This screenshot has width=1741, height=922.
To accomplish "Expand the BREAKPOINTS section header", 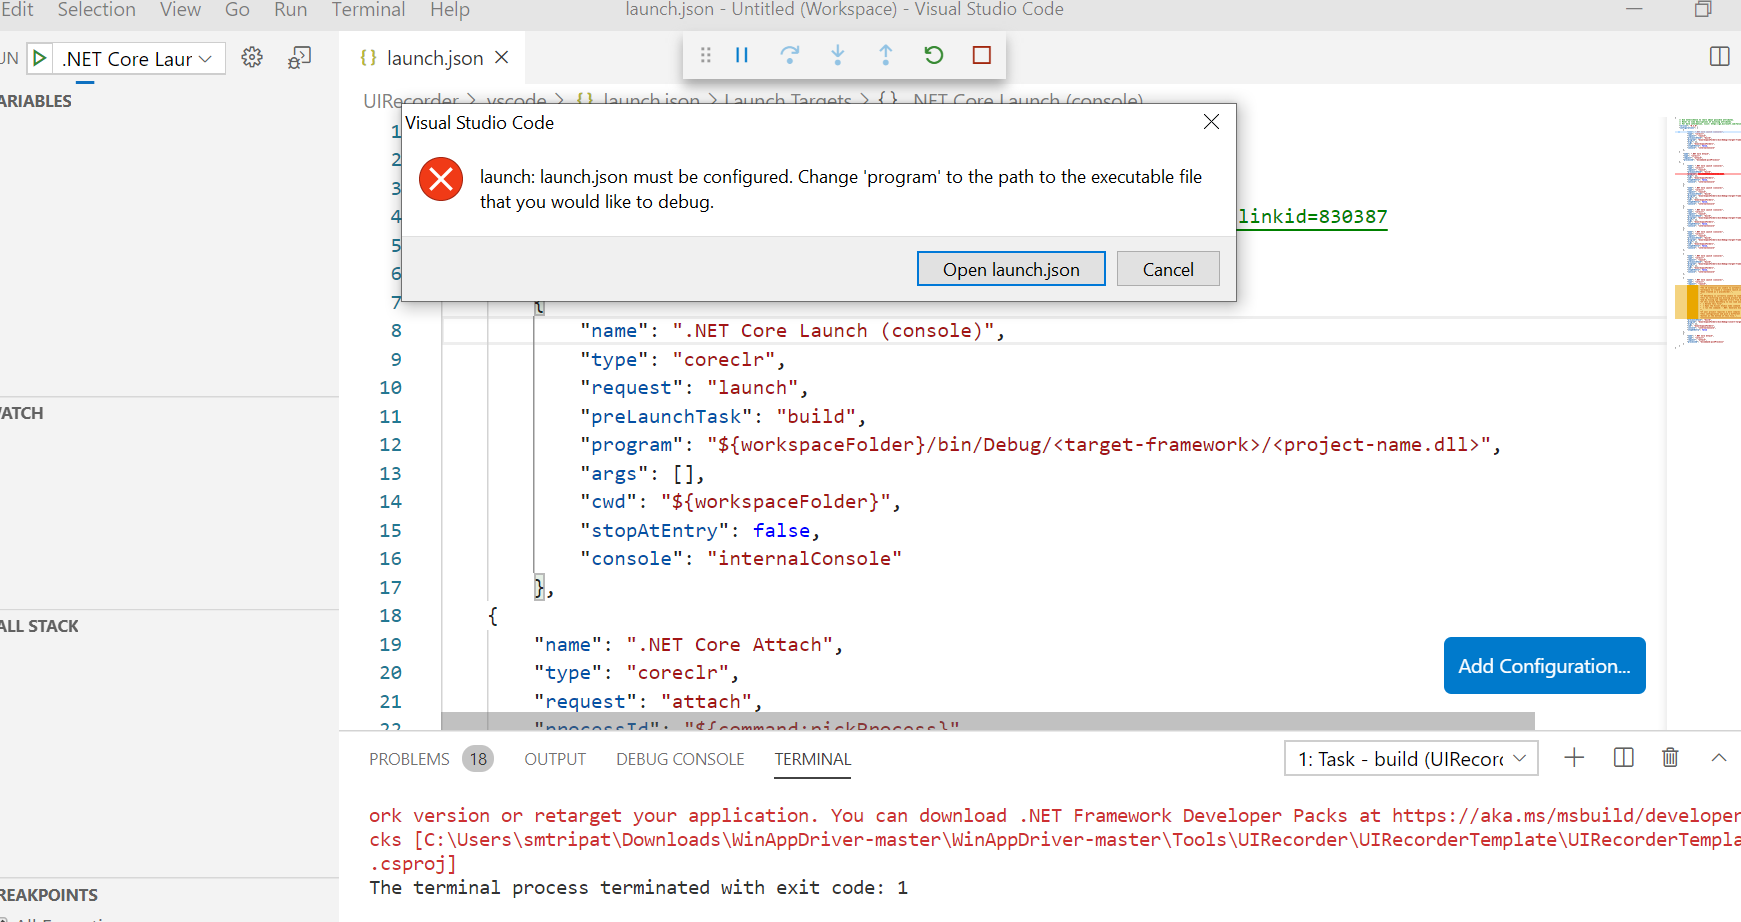I will [x=49, y=895].
